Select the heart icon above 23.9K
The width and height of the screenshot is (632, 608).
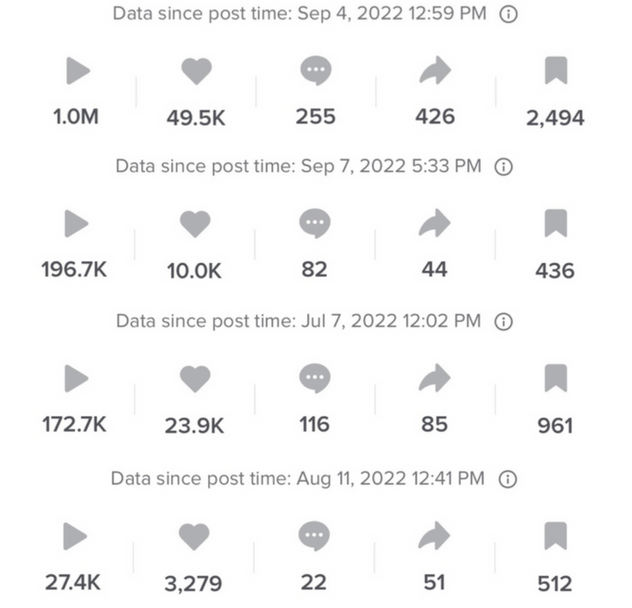195,379
